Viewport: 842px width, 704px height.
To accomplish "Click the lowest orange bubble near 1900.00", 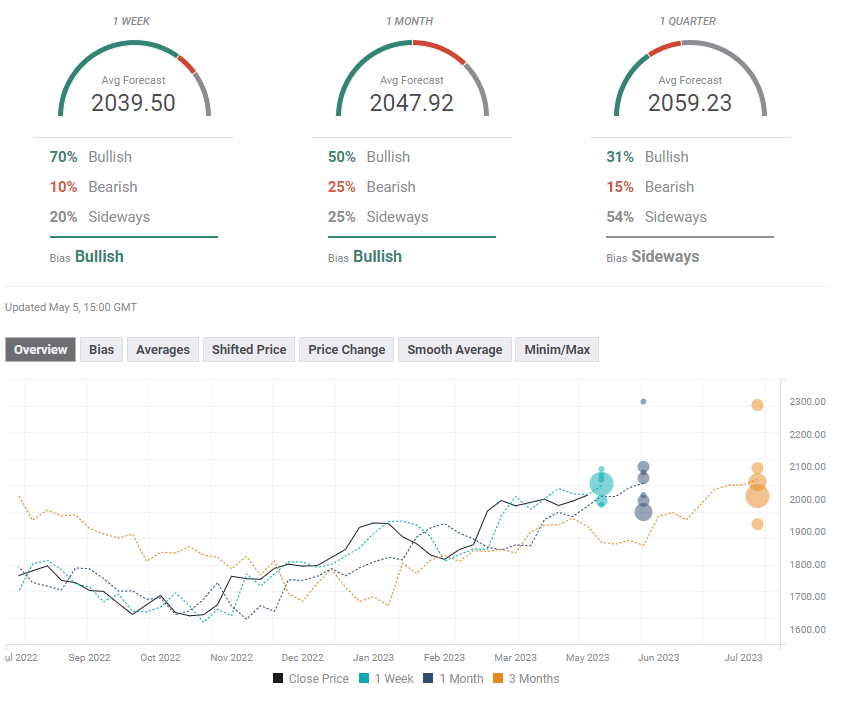I will tap(757, 524).
